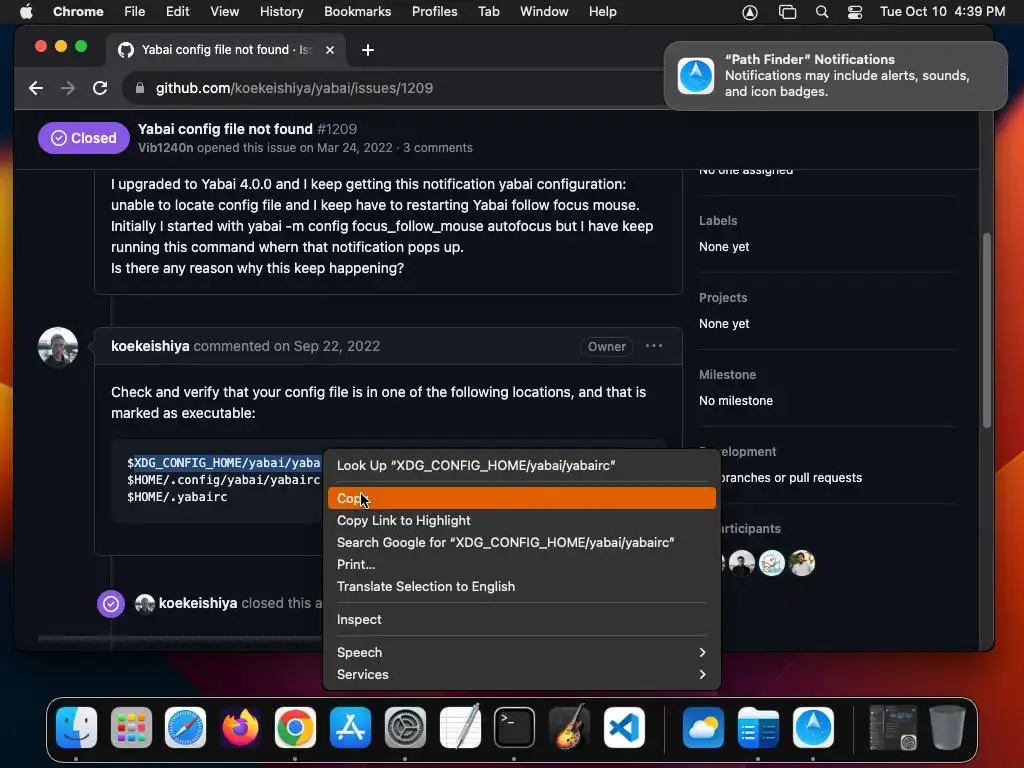Click the Stage Manager menu bar icon
This screenshot has height=768, width=1024.
coord(788,12)
